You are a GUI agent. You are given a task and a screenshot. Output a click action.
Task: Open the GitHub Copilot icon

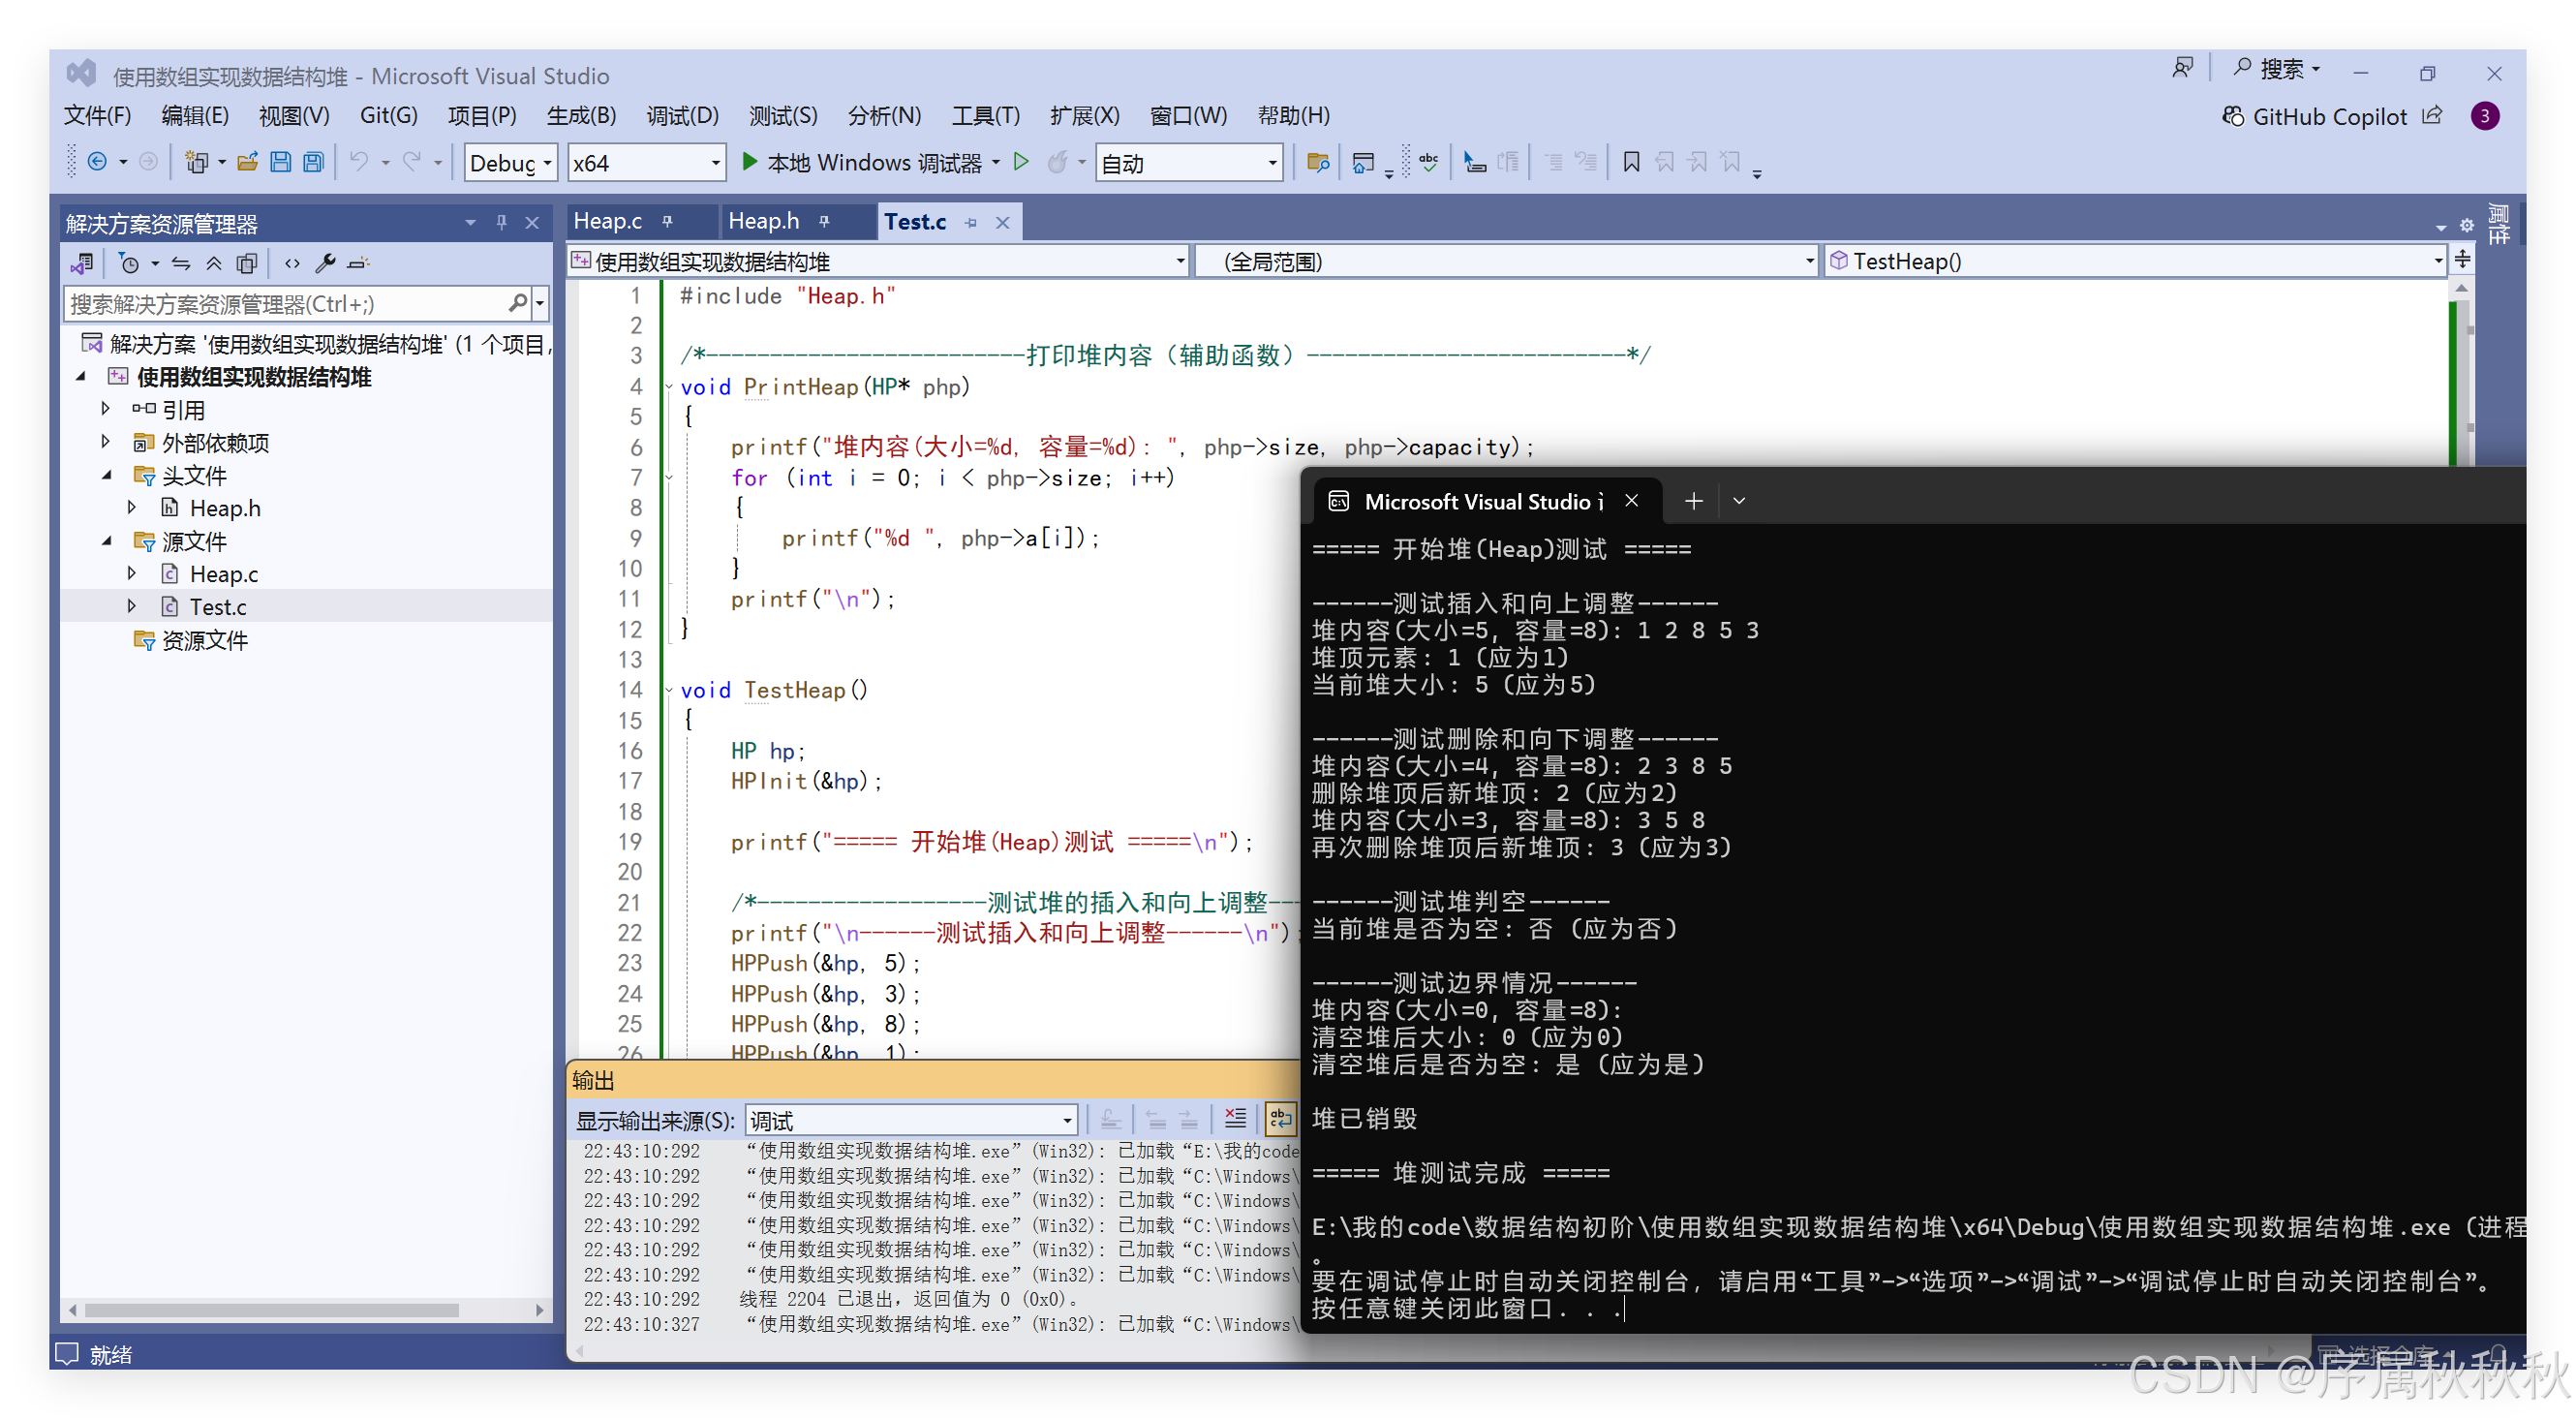(2233, 116)
